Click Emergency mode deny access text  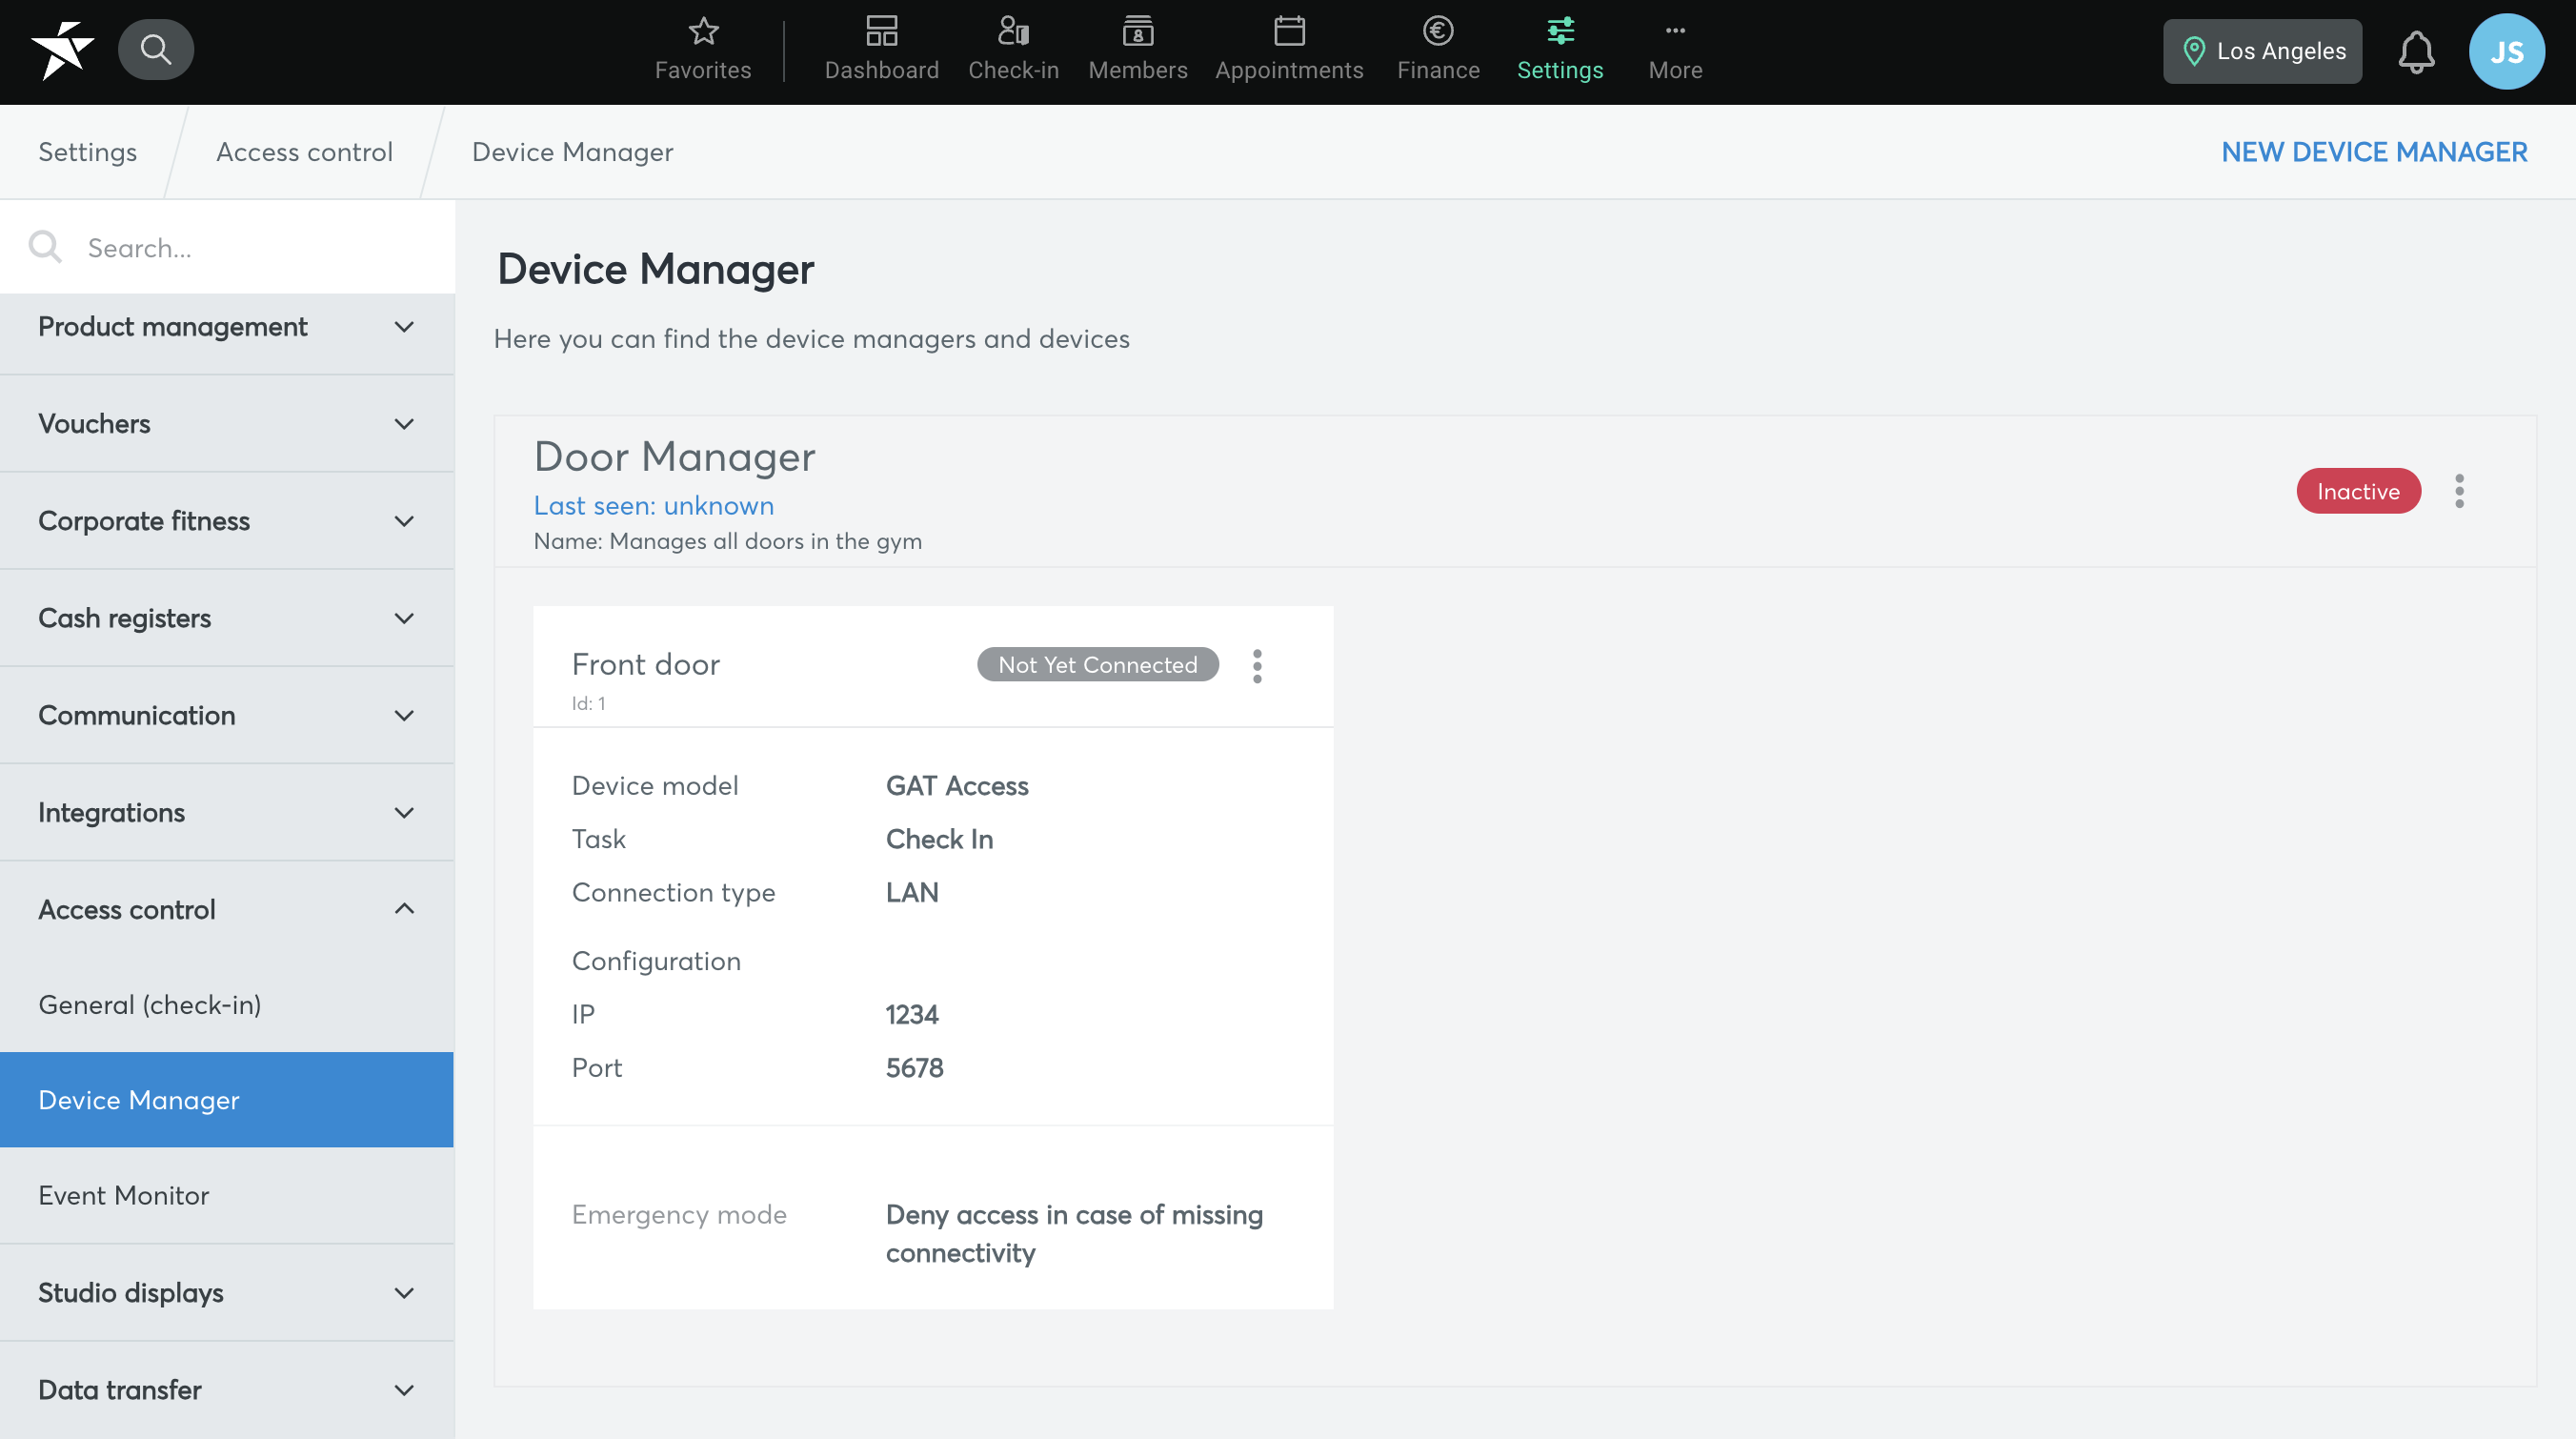click(x=1074, y=1234)
